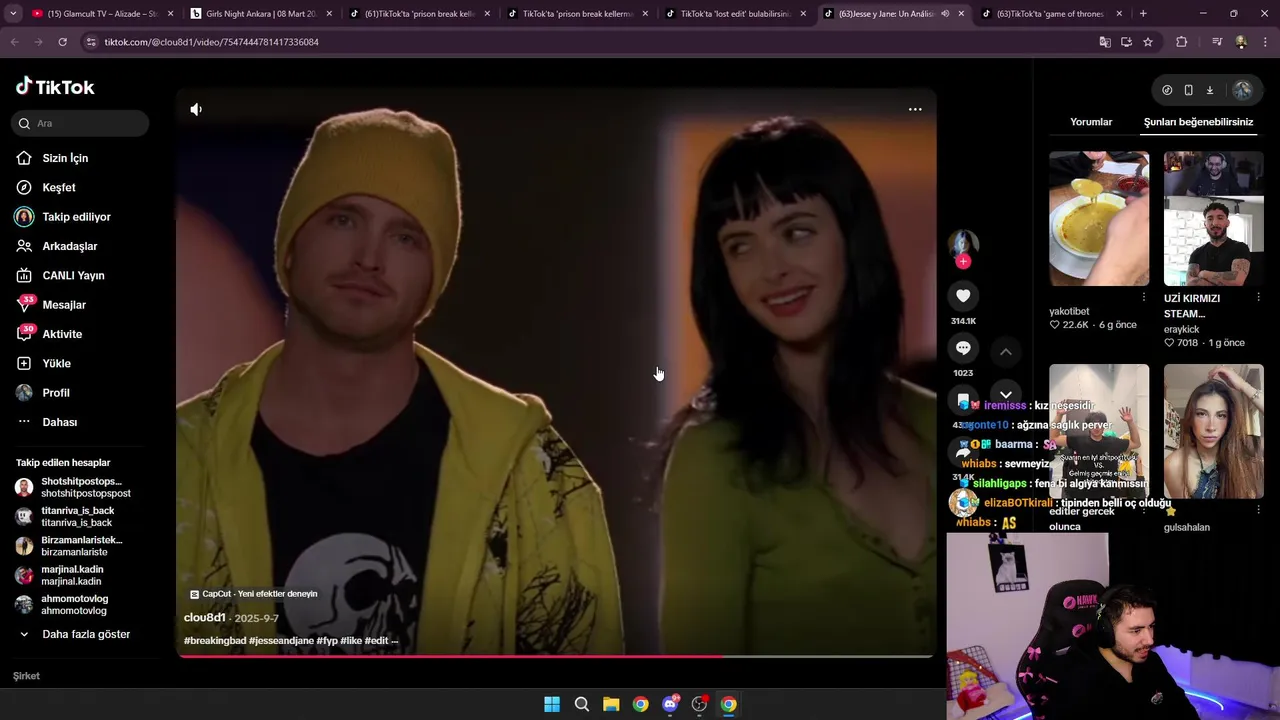This screenshot has height=720, width=1280.
Task: Go to previous video with up chevron
Action: coord(1006,352)
